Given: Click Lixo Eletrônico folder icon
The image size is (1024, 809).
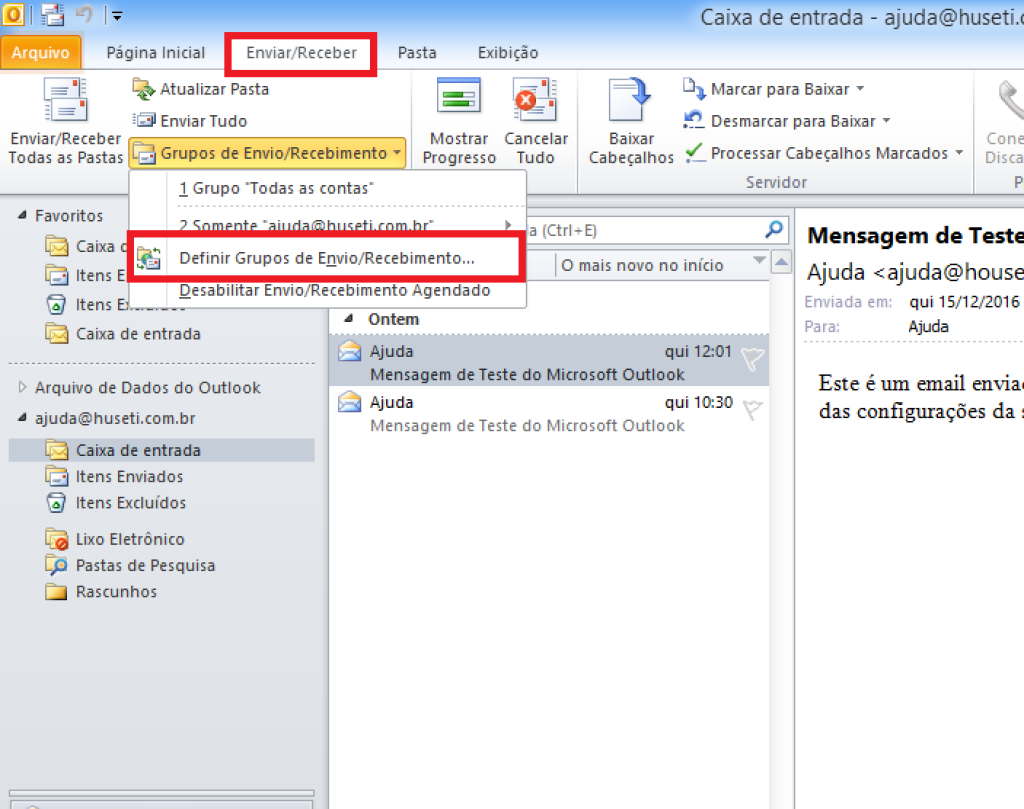Looking at the screenshot, I should pos(57,539).
